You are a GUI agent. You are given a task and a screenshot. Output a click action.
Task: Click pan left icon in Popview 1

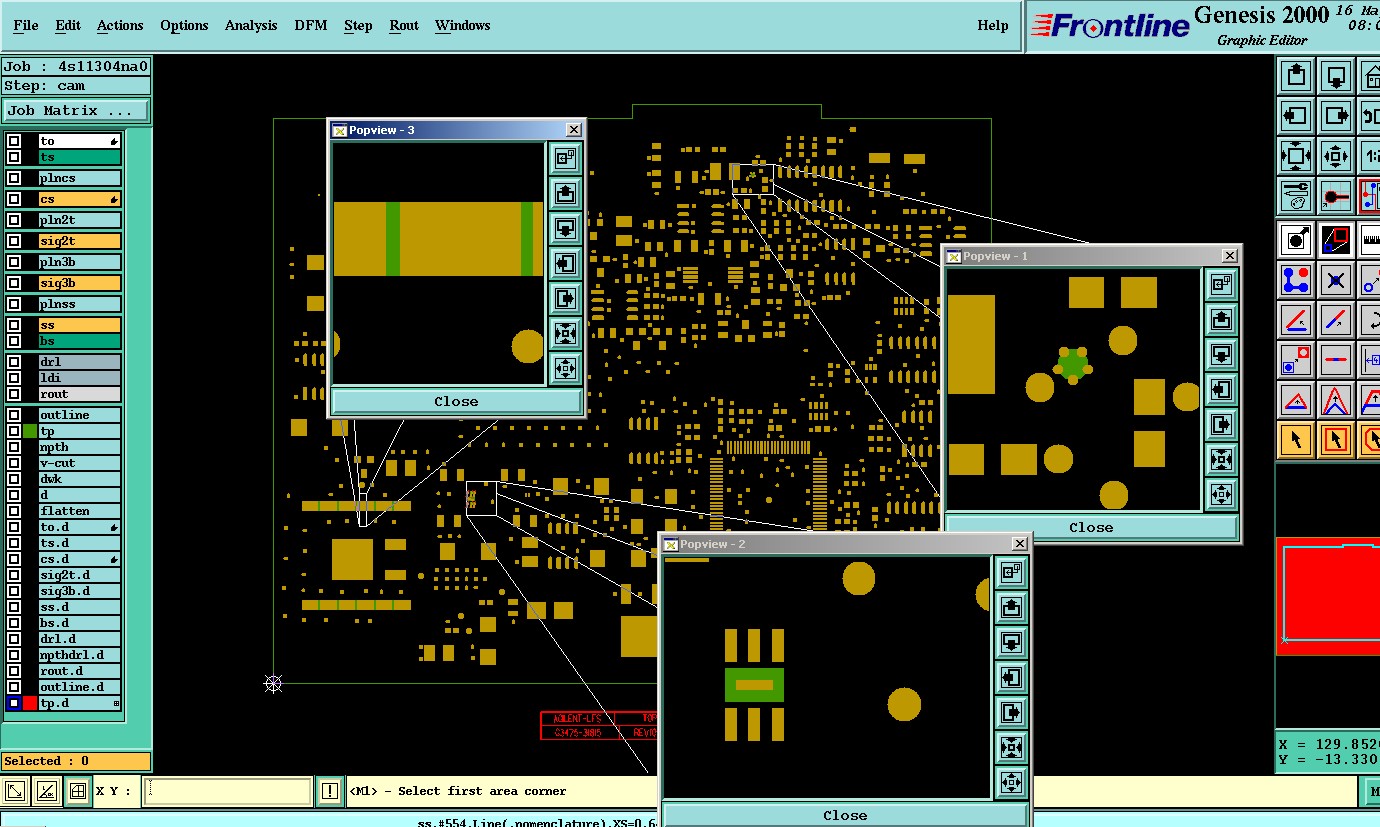tap(1221, 389)
